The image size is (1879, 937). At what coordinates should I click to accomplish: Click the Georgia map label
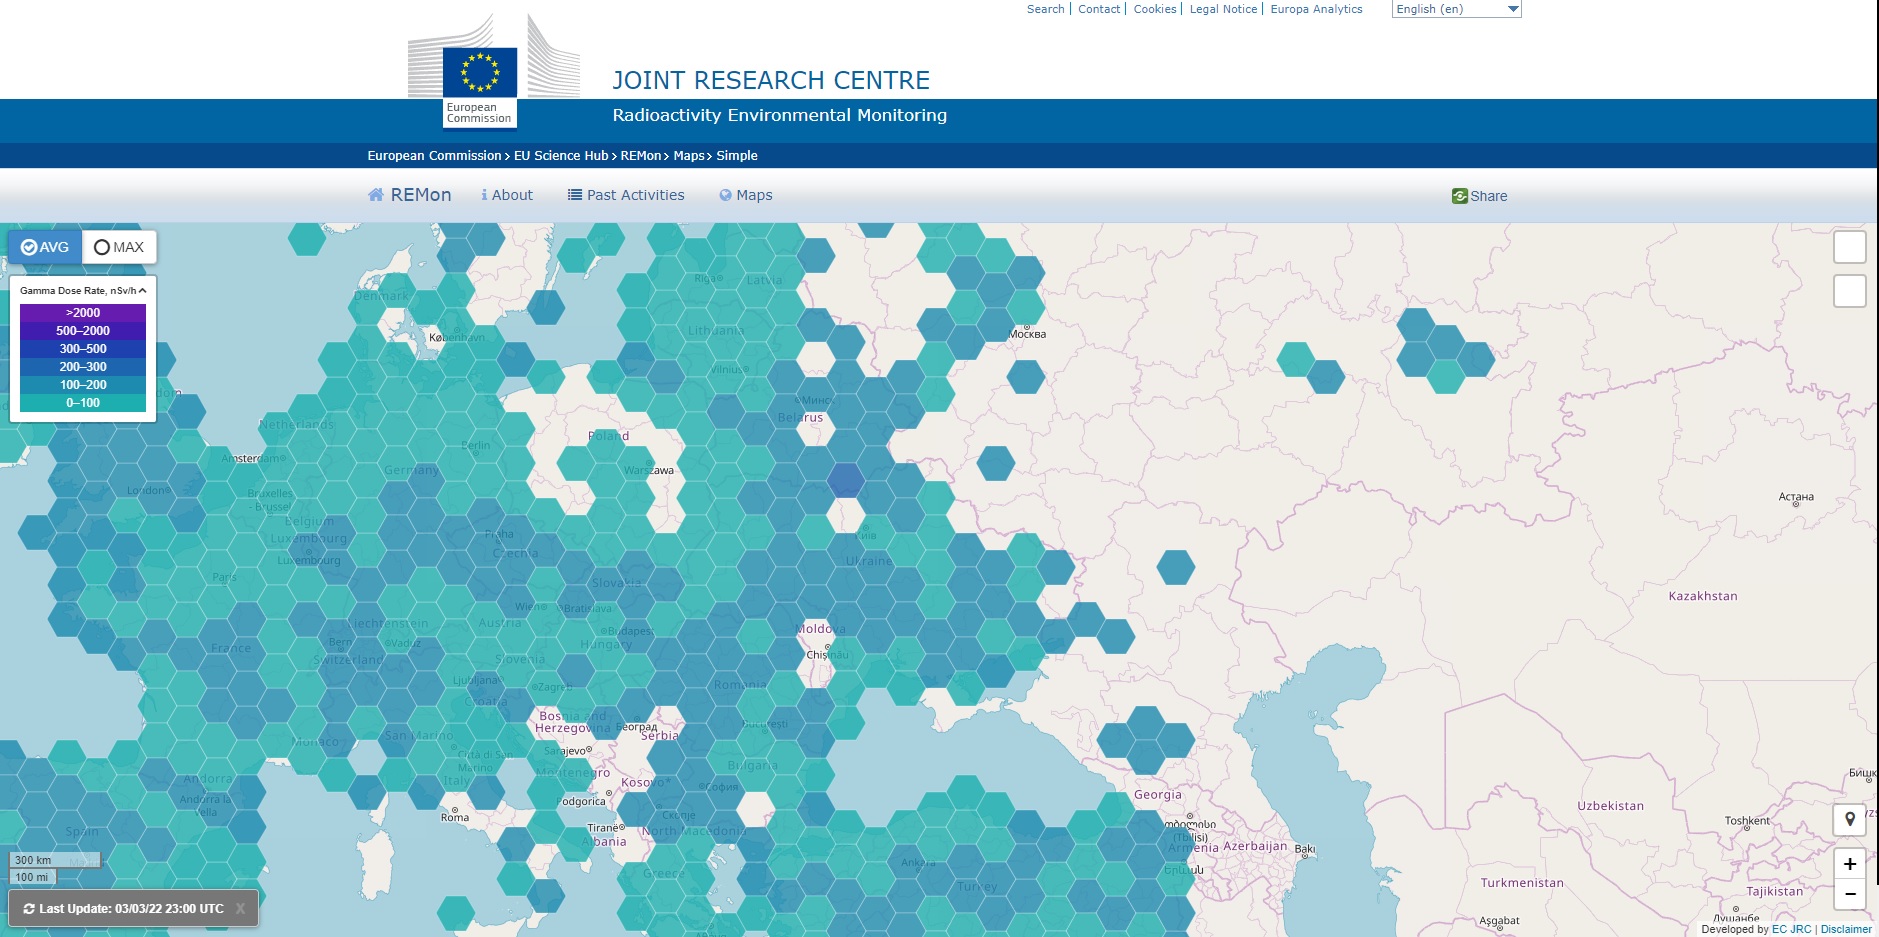point(1158,795)
